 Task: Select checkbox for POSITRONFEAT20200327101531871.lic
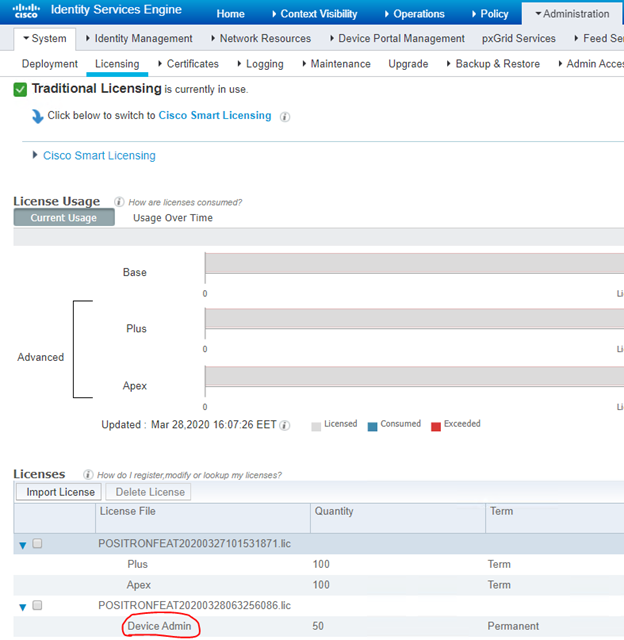click(x=37, y=543)
